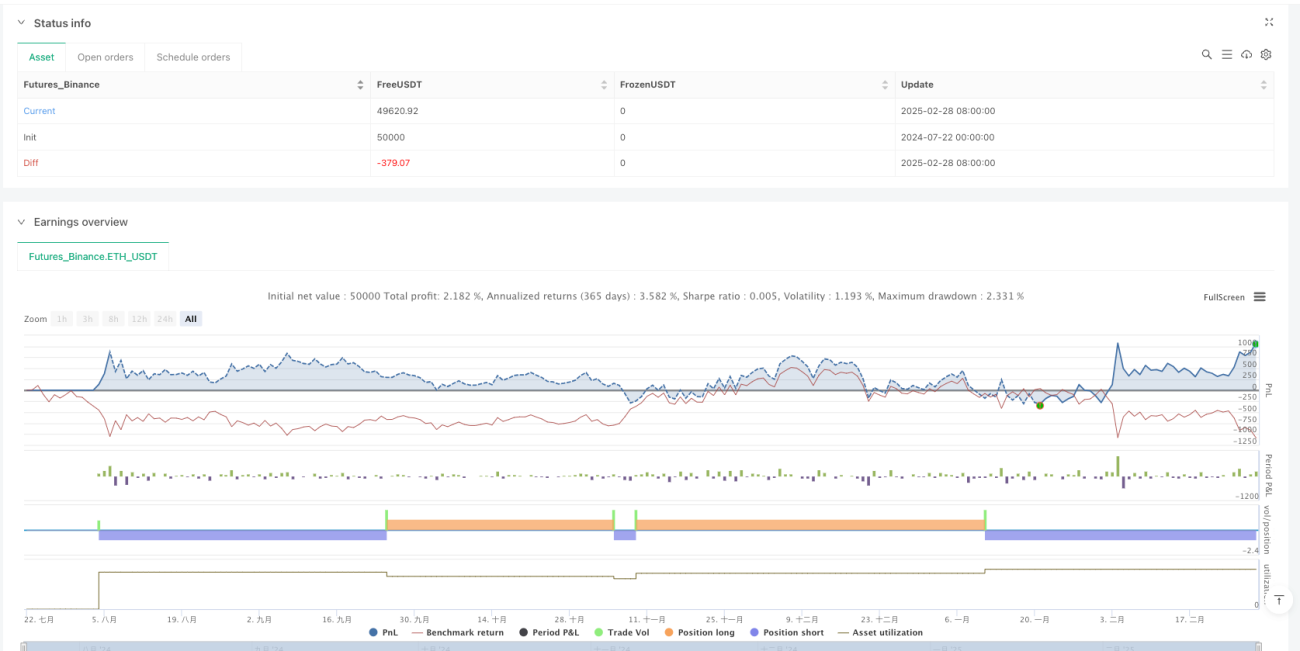Sort the Futures_Binance column
The height and width of the screenshot is (651, 1300).
(x=360, y=85)
